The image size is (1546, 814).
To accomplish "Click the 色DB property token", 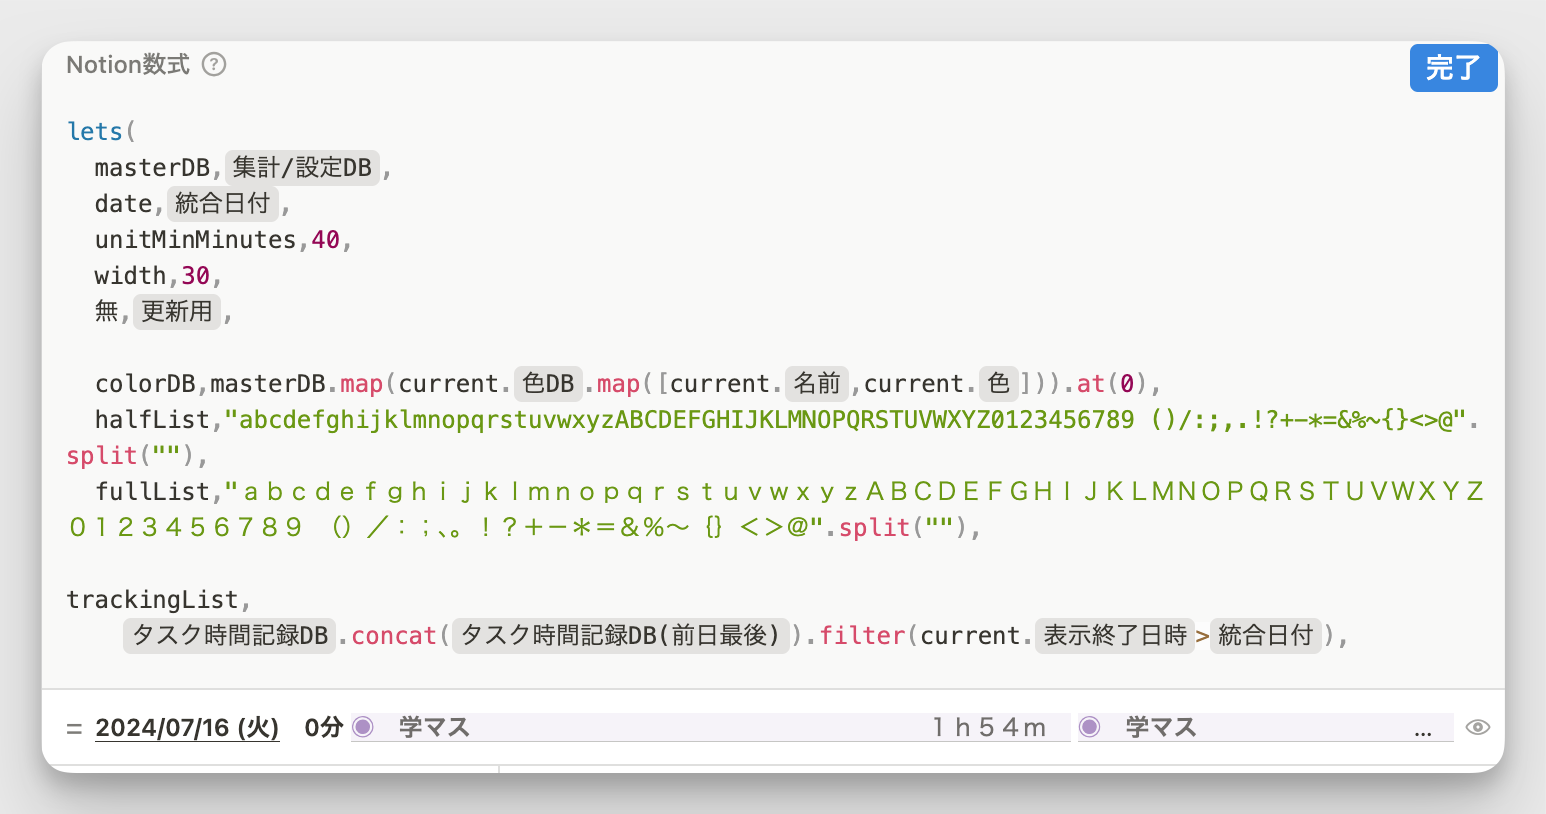I will [x=548, y=383].
